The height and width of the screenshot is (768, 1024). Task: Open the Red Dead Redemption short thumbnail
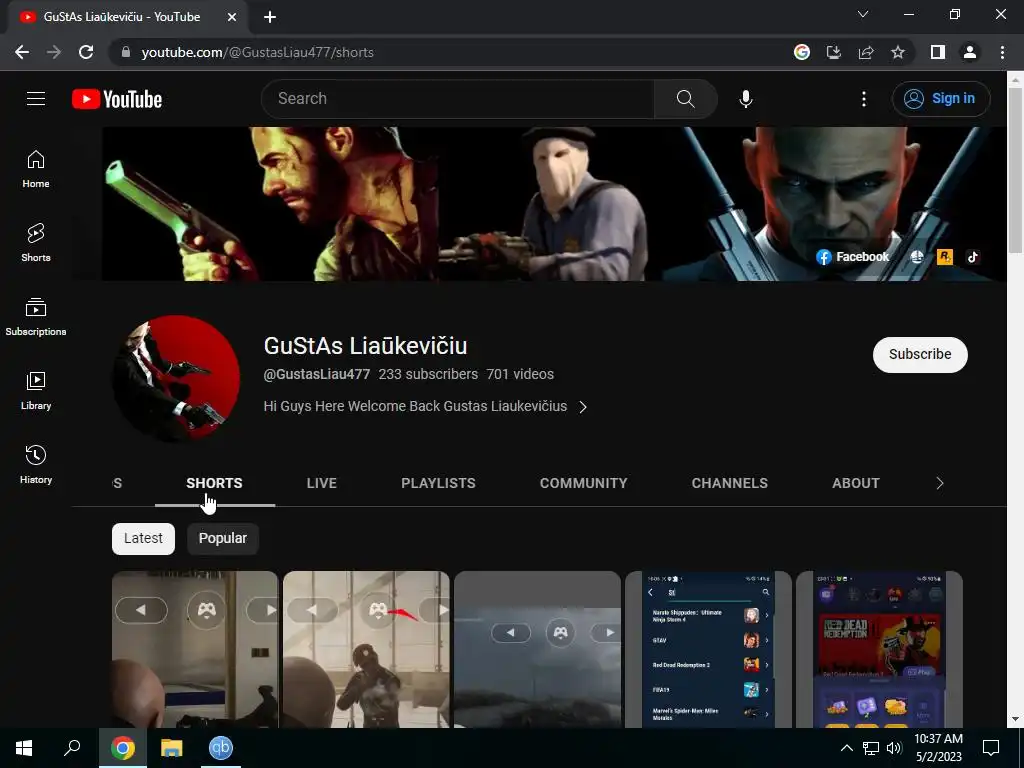pos(879,649)
